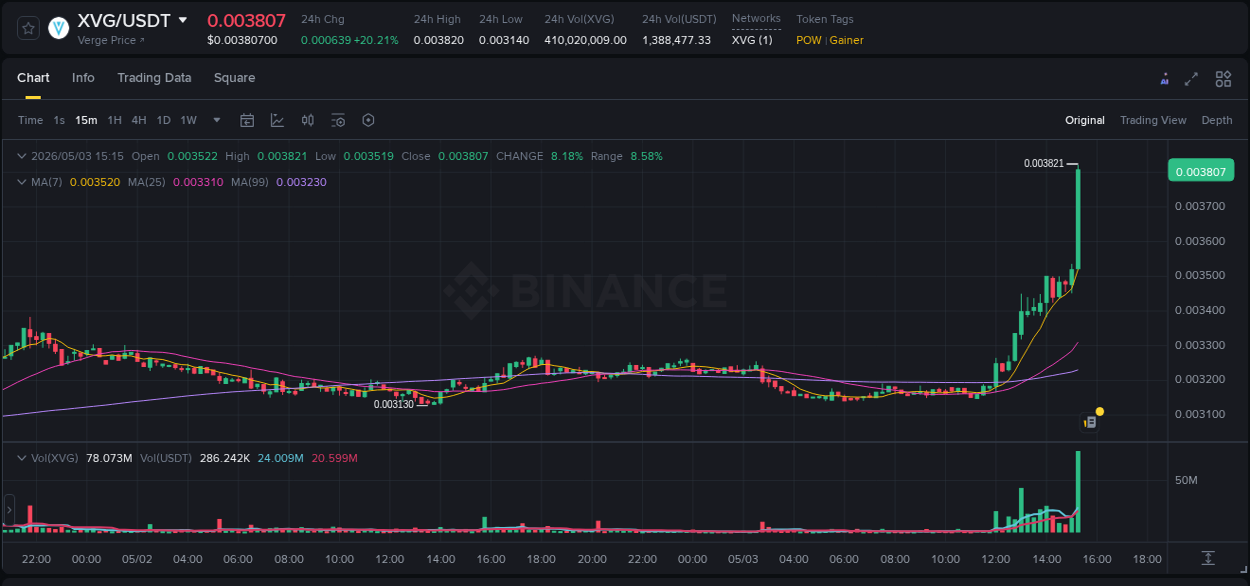
Task: Click the $0.00380700 USD price
Action: (242, 40)
